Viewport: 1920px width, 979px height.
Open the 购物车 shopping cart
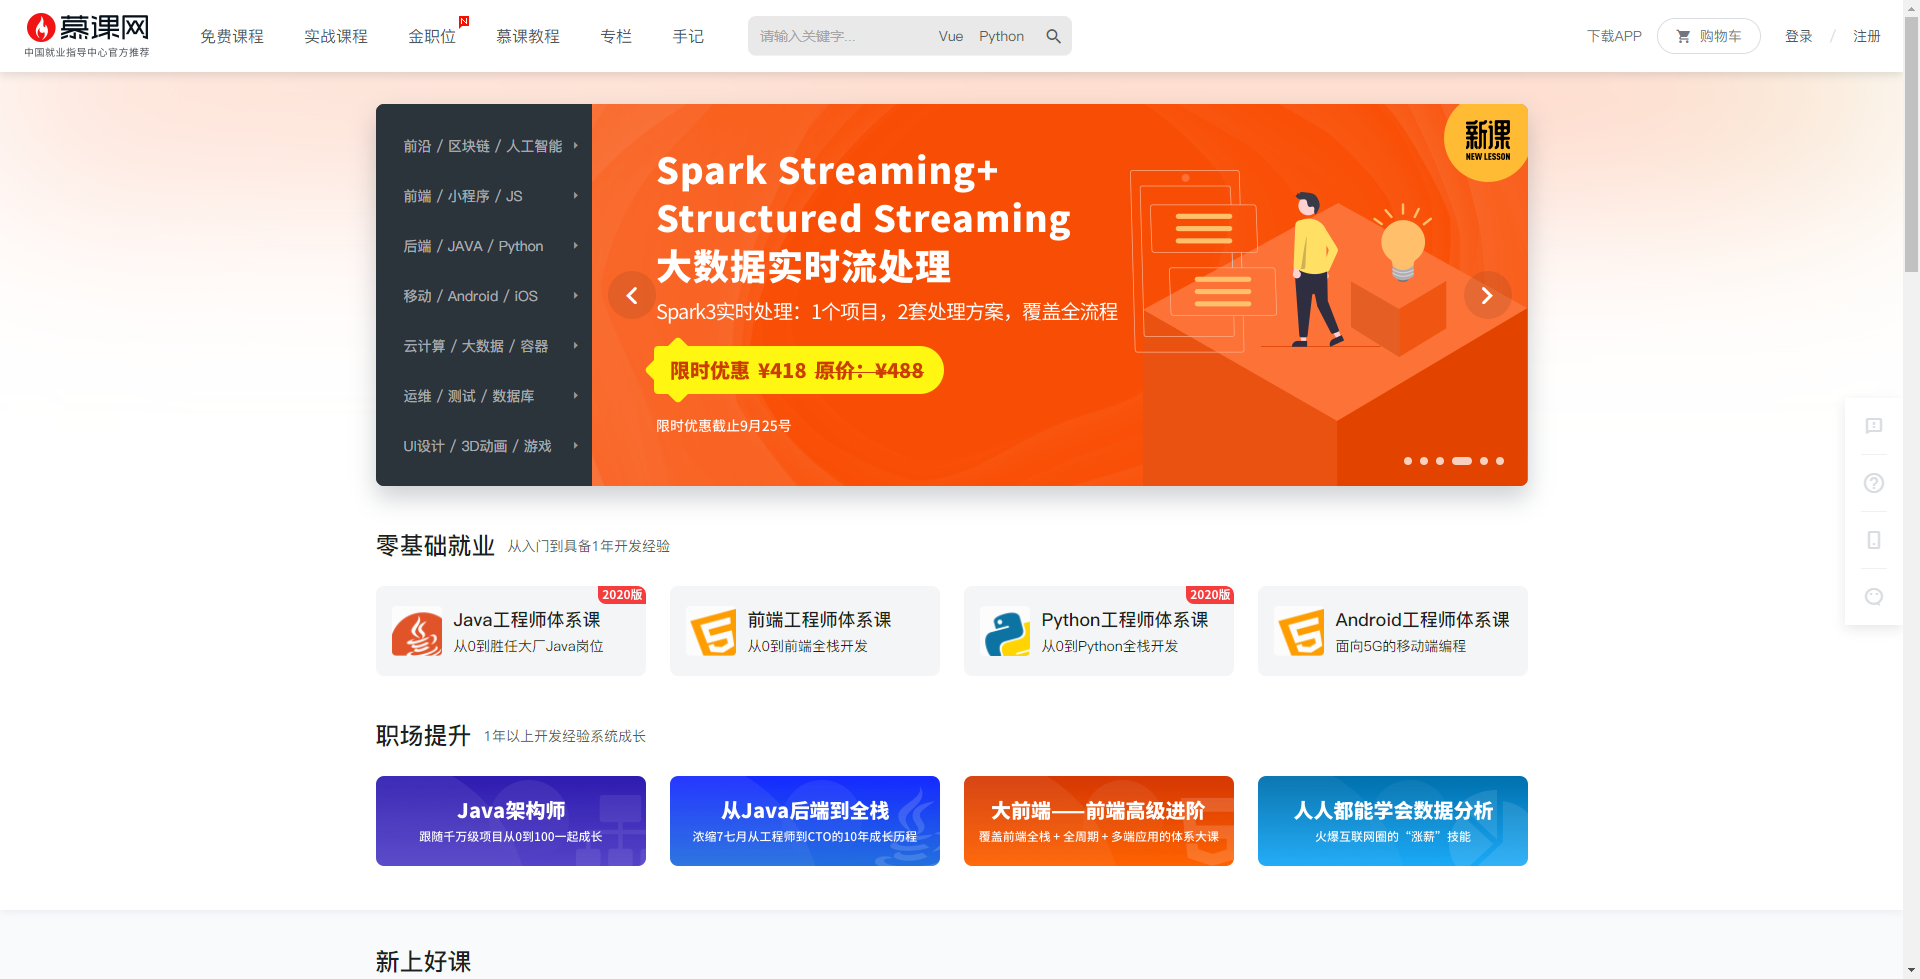tap(1708, 36)
